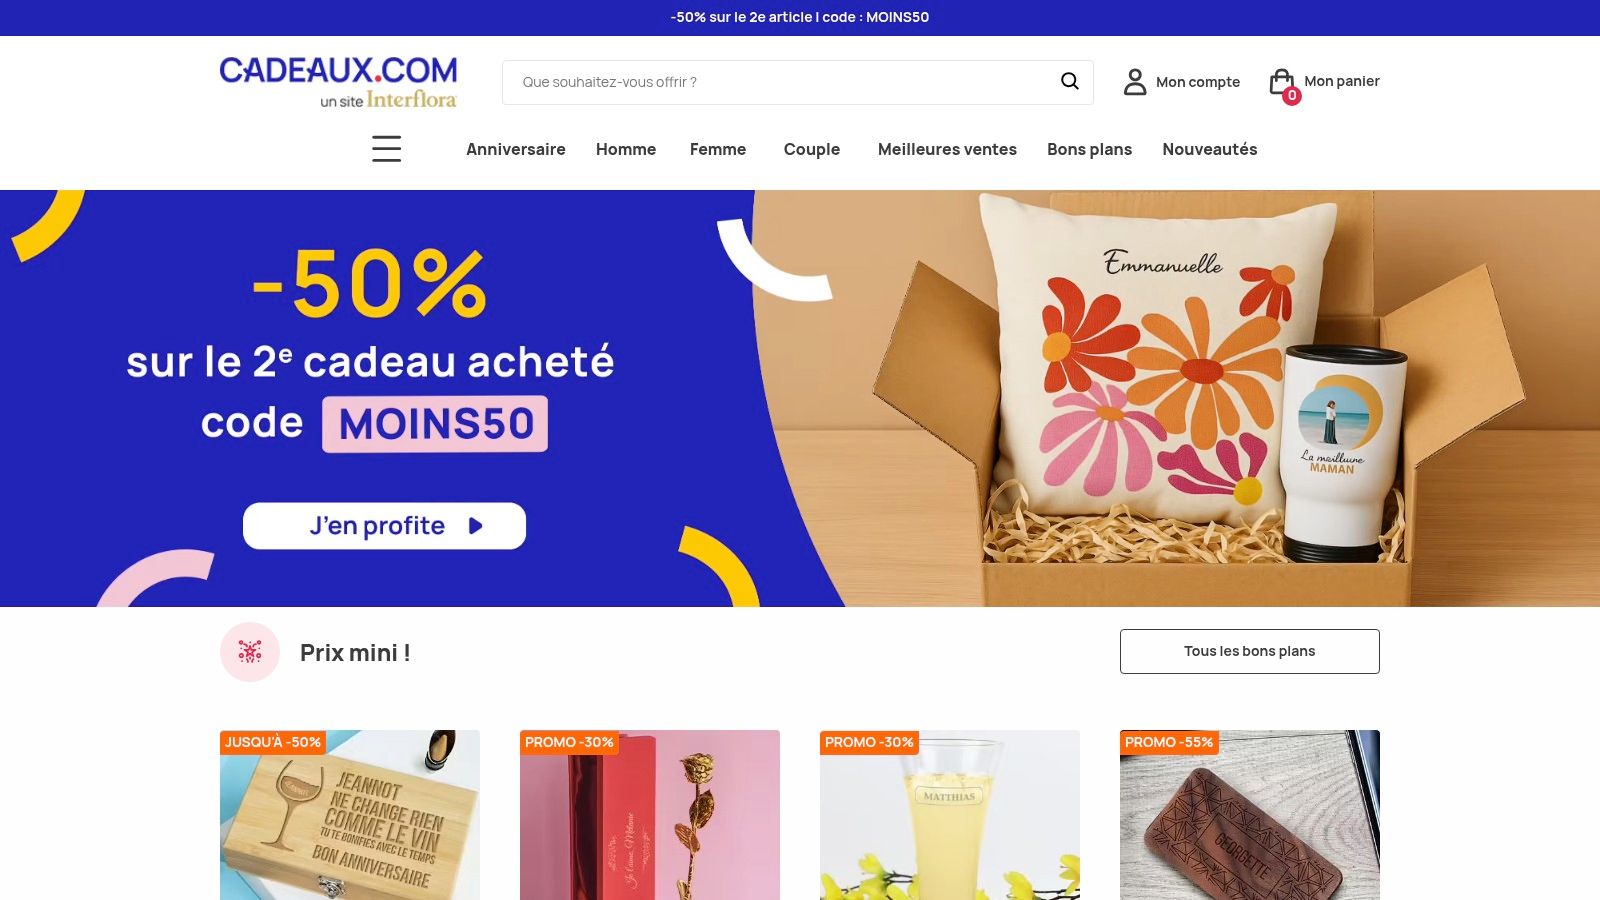Select the Femme menu item
1600x900 pixels.
coord(718,149)
